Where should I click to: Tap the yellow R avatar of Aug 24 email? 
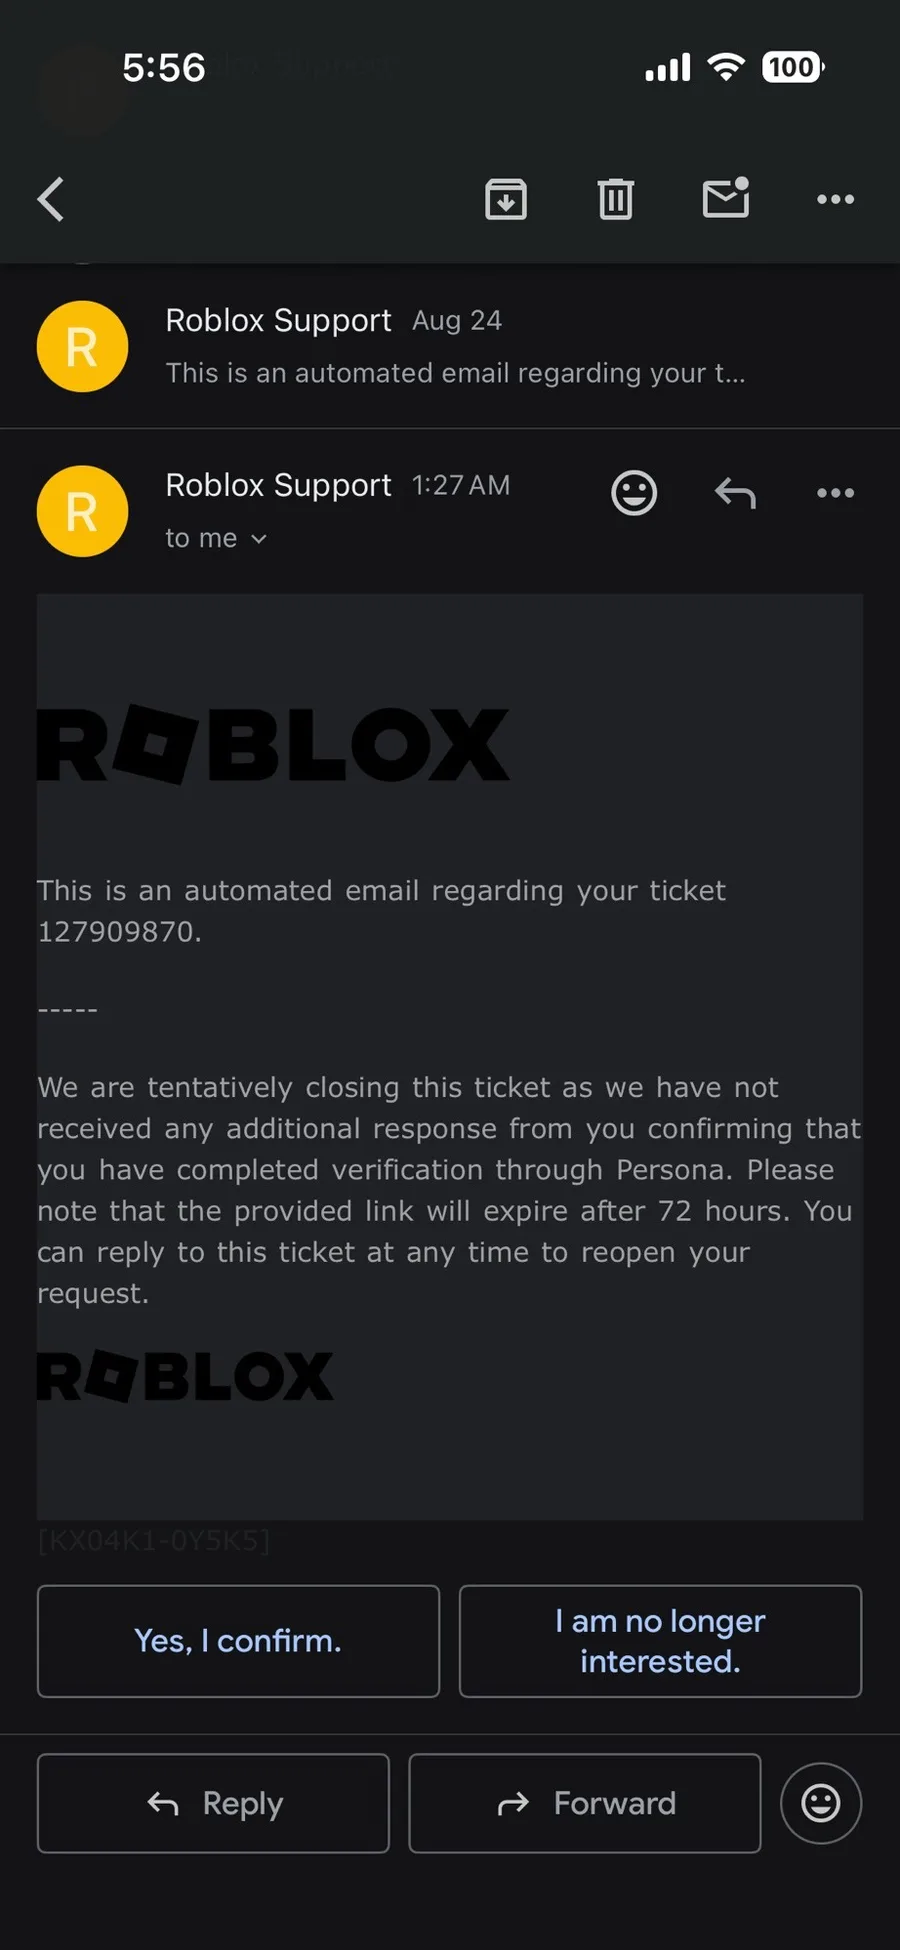point(82,346)
